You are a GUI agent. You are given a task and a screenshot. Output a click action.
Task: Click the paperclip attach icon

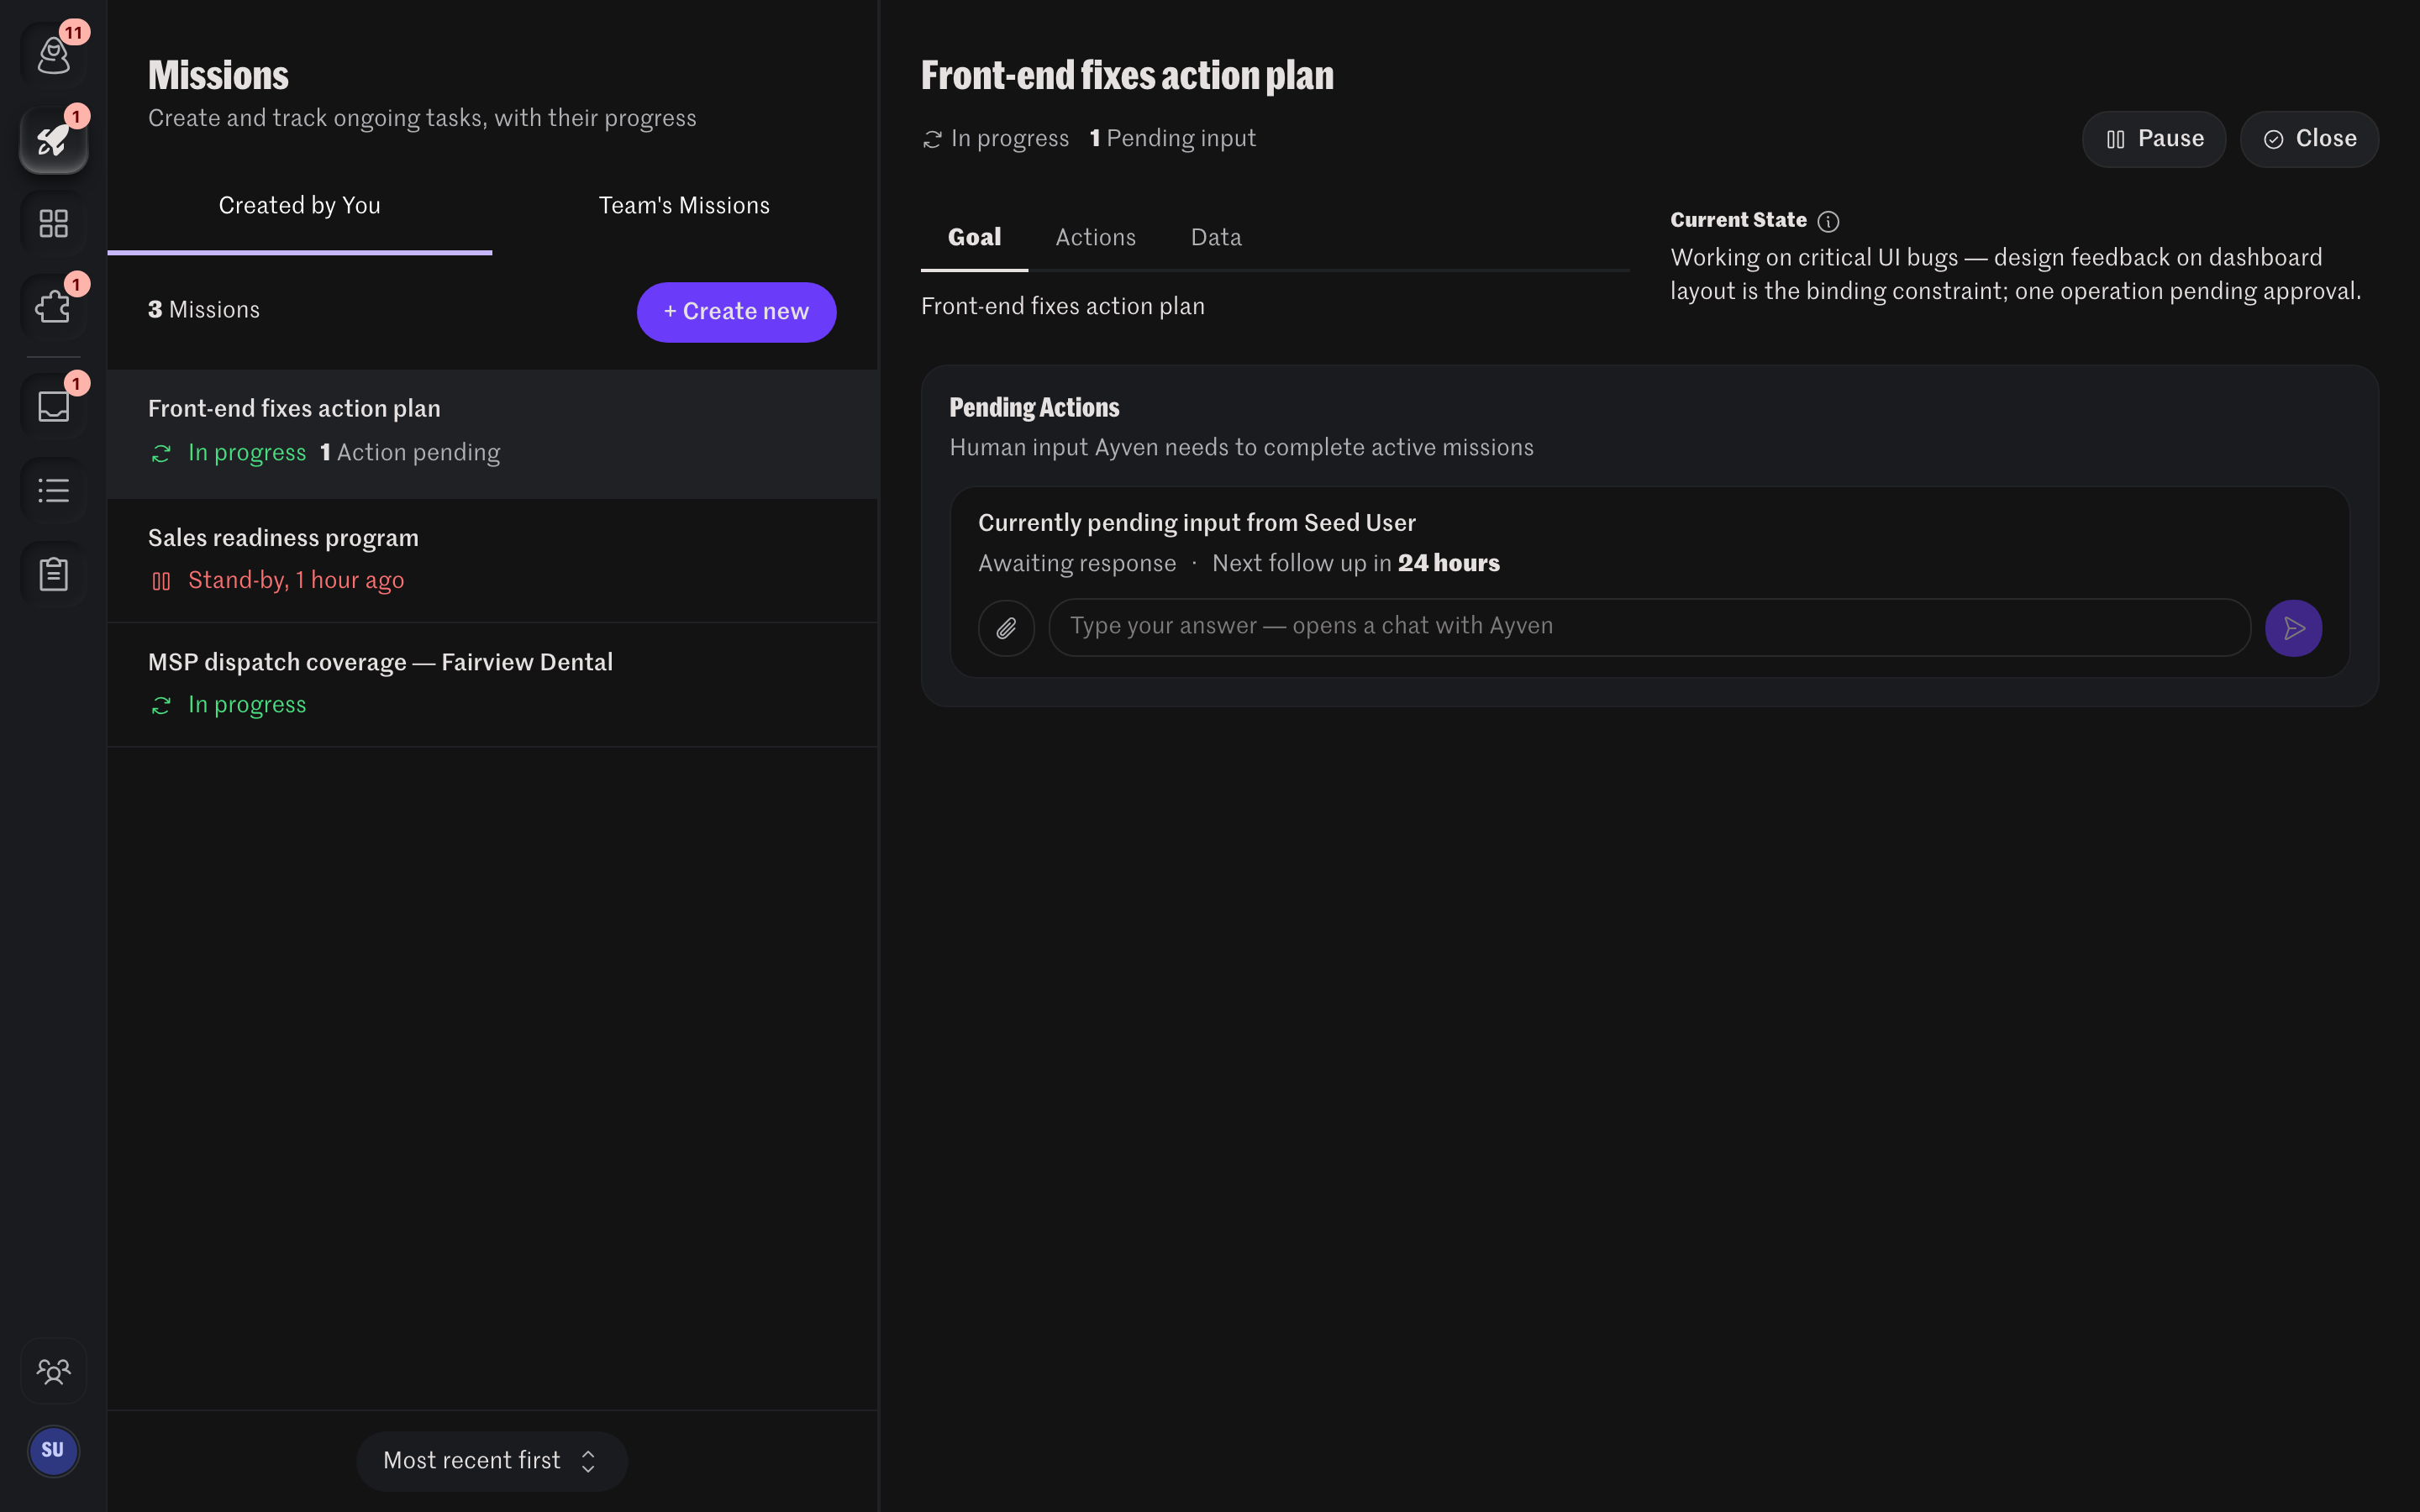1006,628
